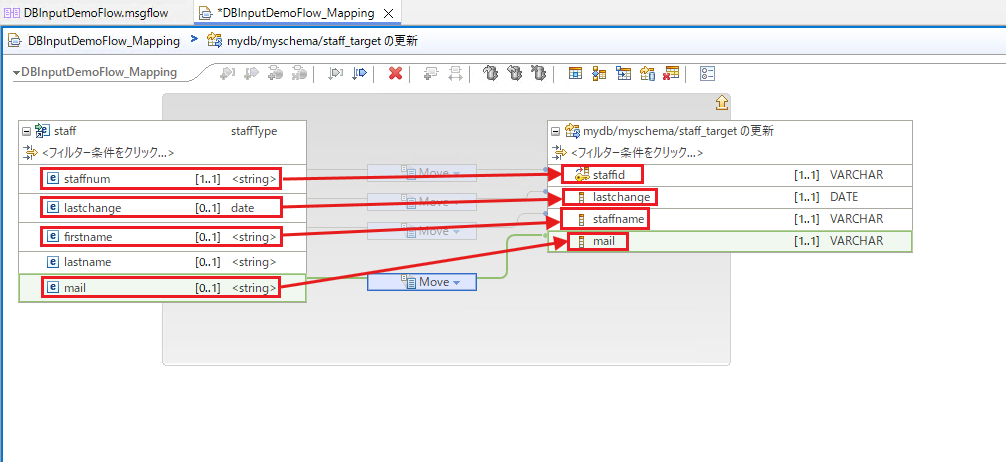Select the mail target column
This screenshot has height=462, width=1006.
click(729, 241)
